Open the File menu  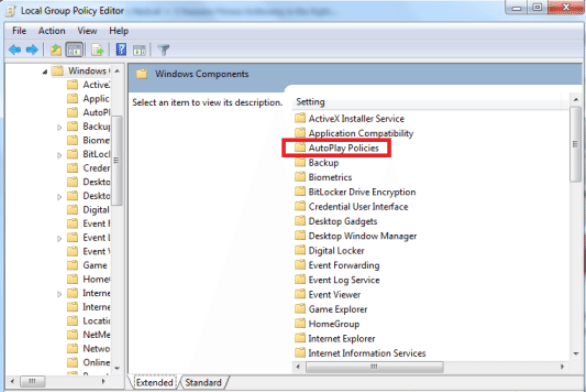(x=19, y=31)
